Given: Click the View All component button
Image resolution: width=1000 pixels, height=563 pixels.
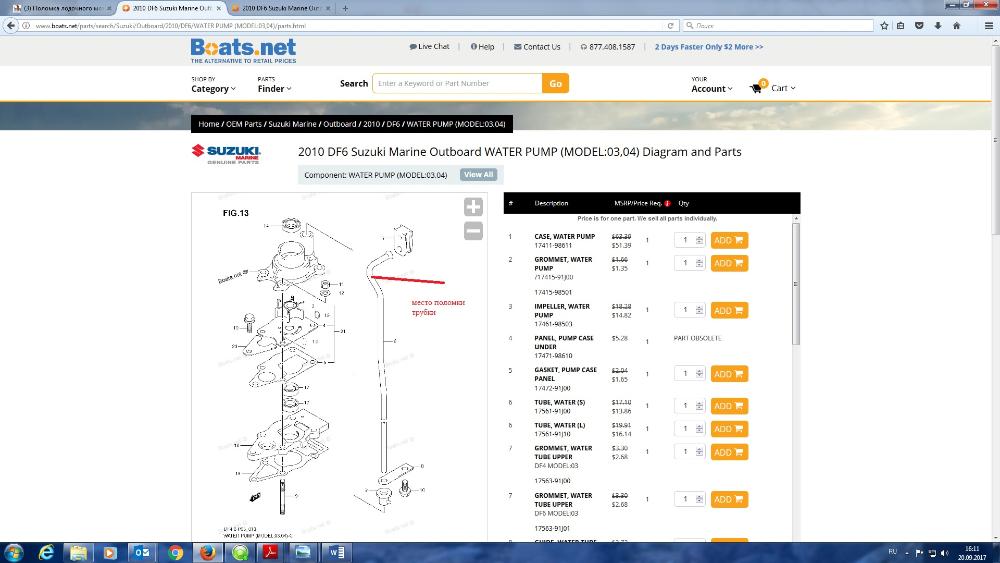Looking at the screenshot, I should (x=478, y=174).
